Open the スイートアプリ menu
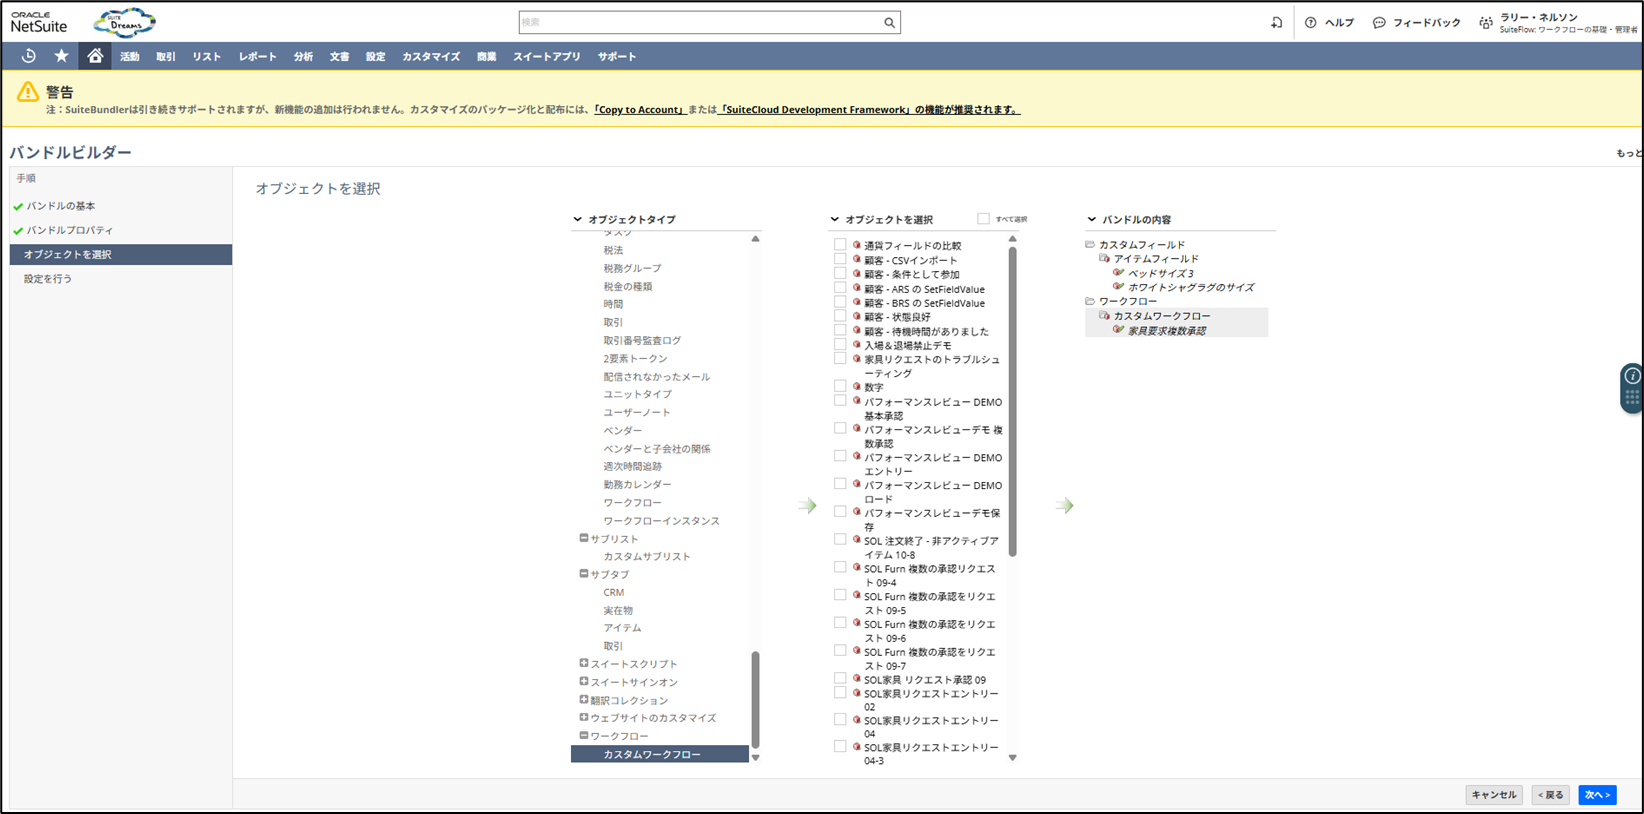This screenshot has width=1644, height=814. tap(547, 57)
